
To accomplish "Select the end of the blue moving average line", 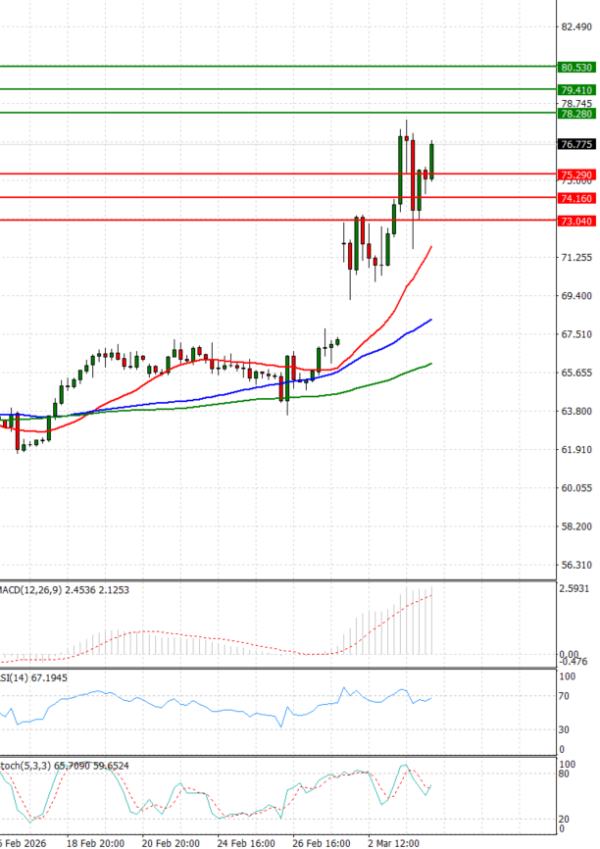I will tap(431, 320).
